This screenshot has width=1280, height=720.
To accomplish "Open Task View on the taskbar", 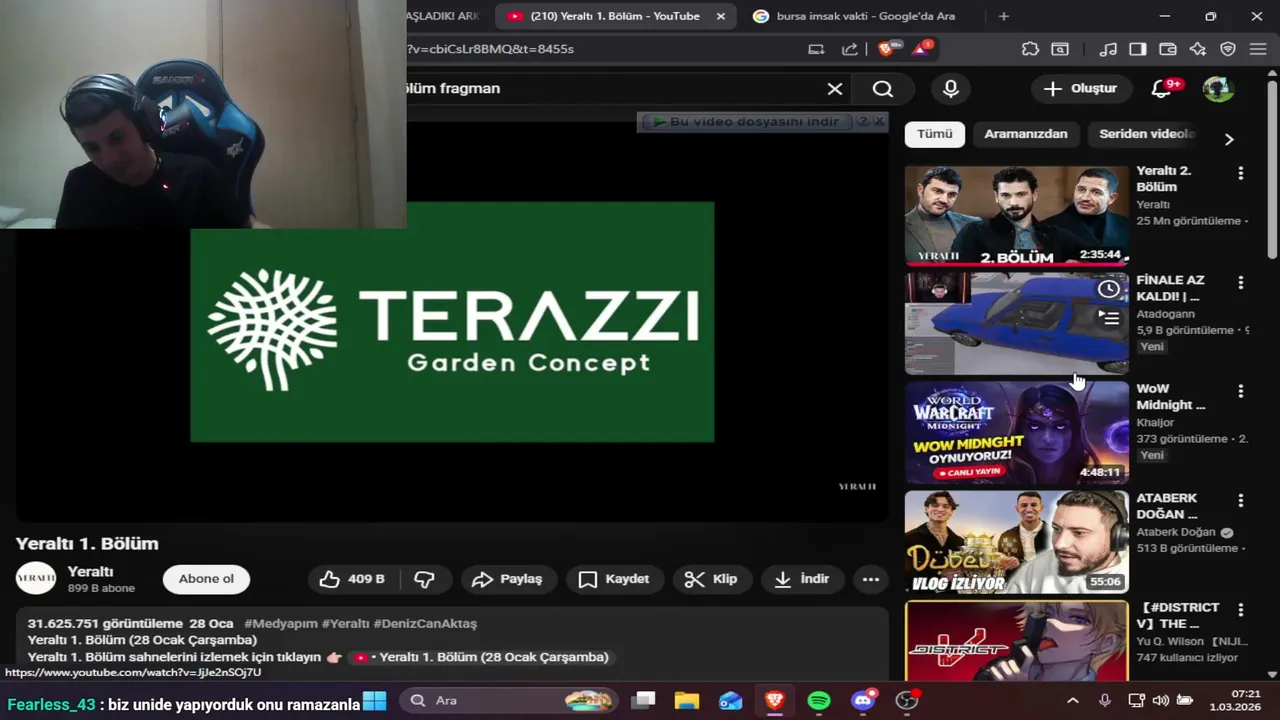I will coord(643,701).
